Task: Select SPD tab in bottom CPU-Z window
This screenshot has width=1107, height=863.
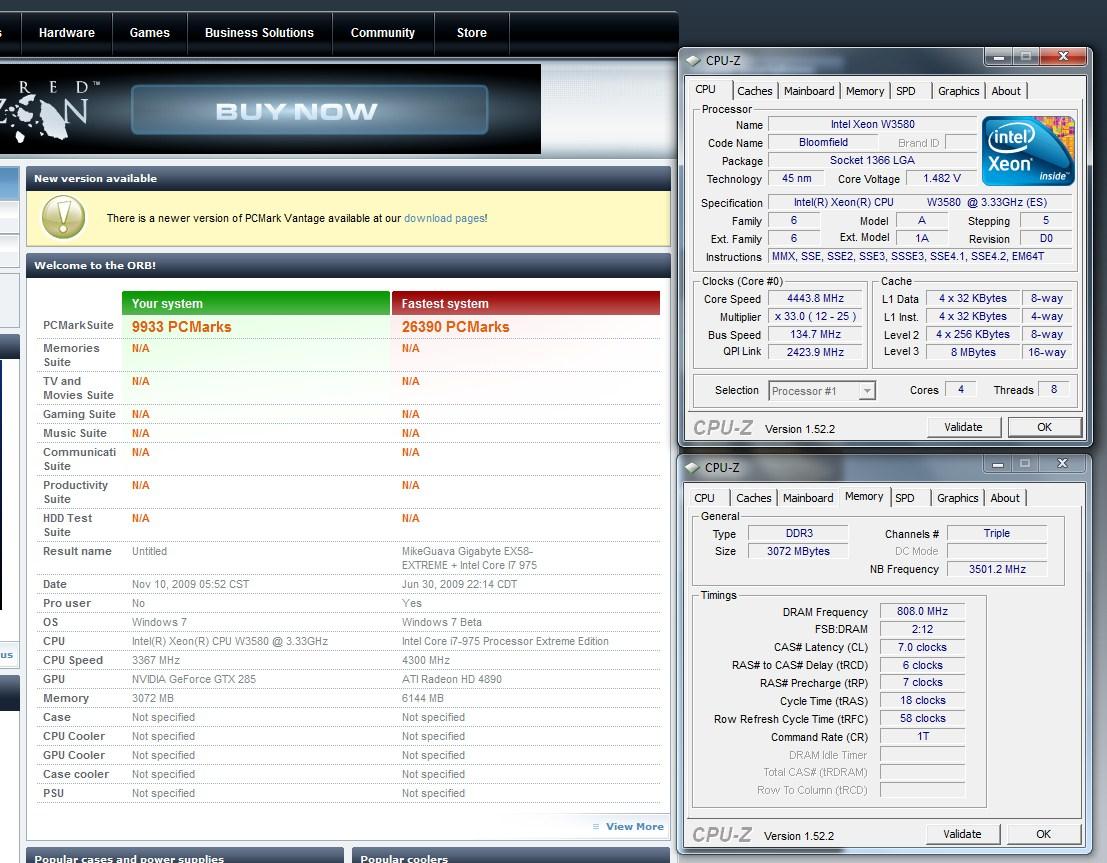Action: tap(904, 498)
